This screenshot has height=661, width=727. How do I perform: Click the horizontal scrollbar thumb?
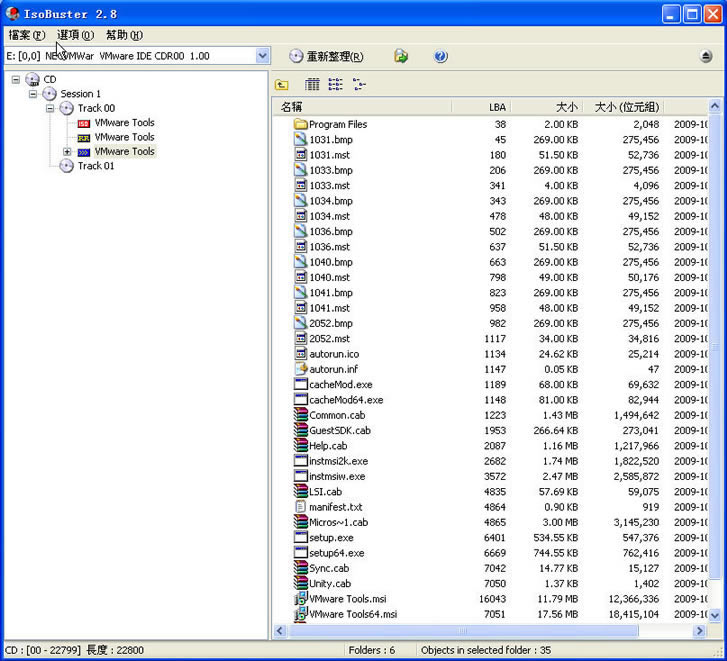coord(462,630)
